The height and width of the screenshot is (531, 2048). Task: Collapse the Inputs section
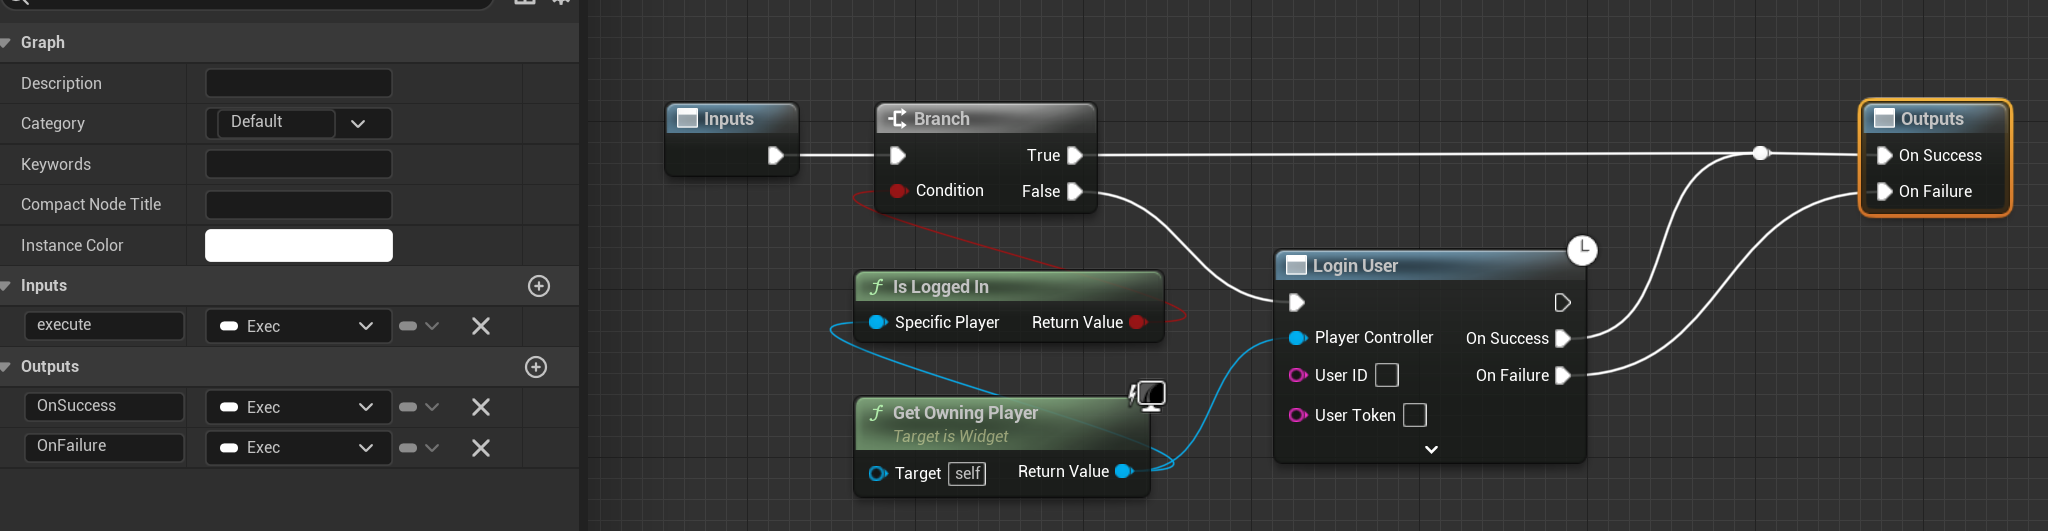click(6, 286)
